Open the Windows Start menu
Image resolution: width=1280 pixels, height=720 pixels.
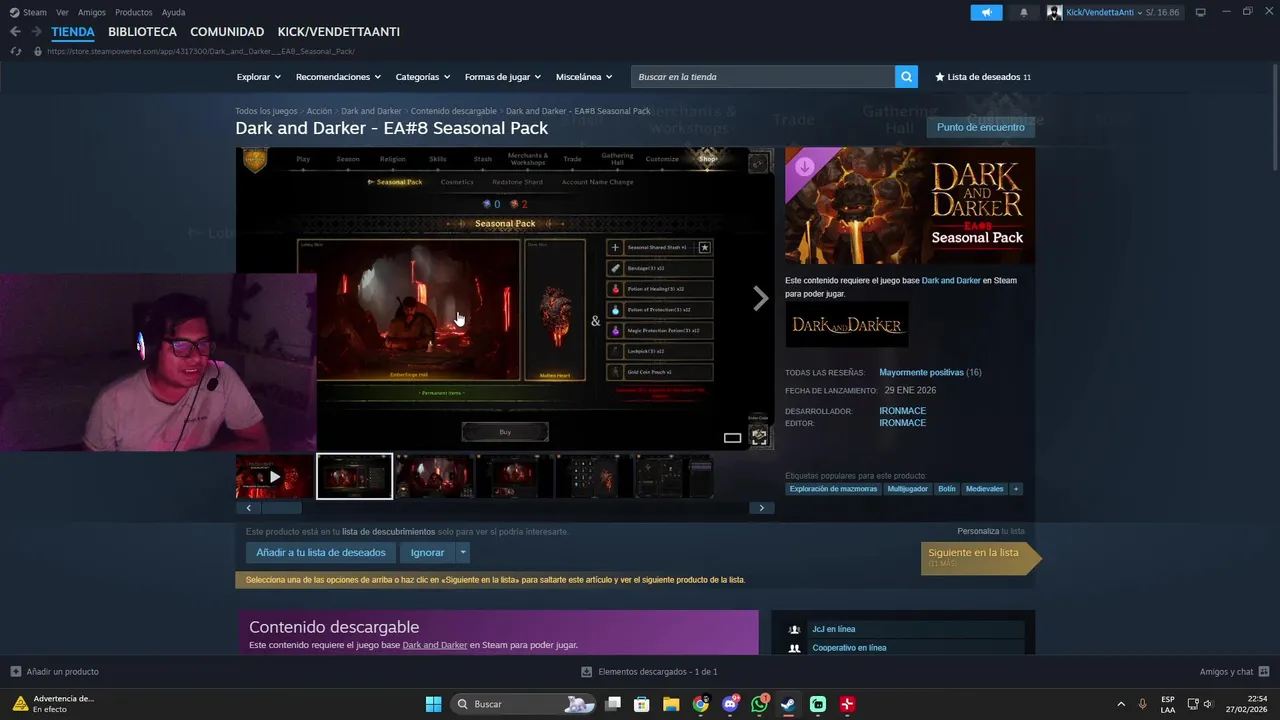(433, 704)
